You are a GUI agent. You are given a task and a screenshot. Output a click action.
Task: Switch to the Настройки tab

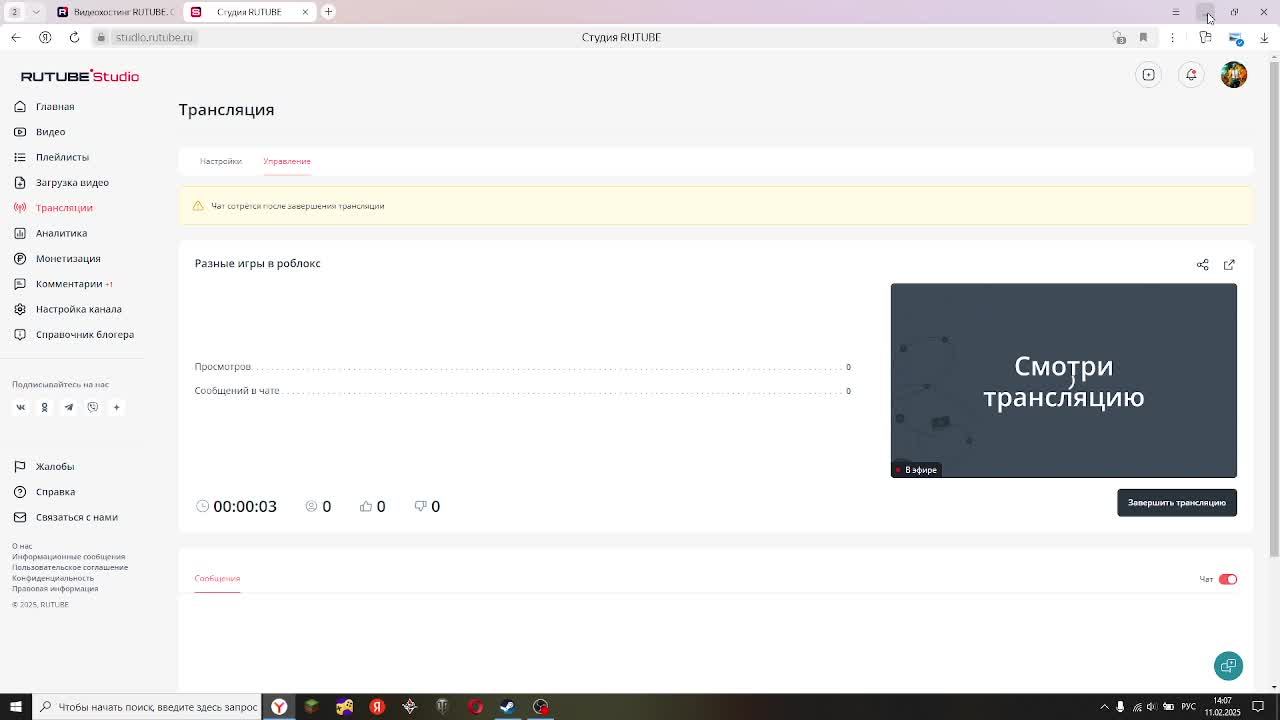point(220,161)
